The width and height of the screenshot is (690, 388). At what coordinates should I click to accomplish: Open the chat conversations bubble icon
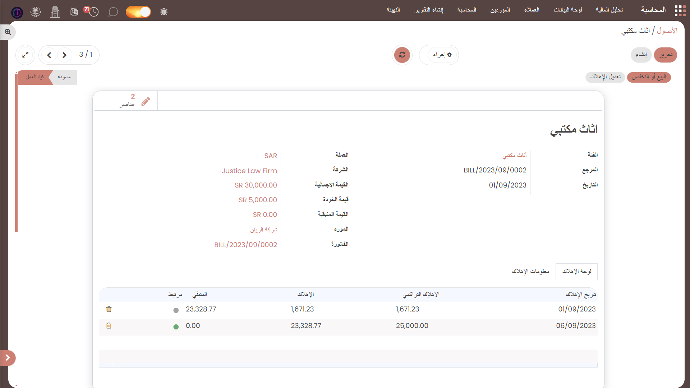pos(113,12)
